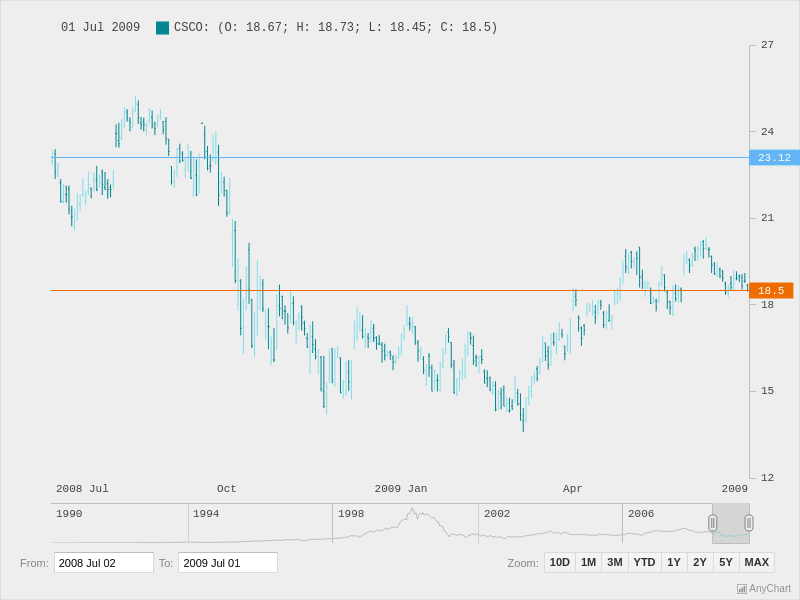
Task: Choose the 3M zoom period
Action: [x=615, y=562]
